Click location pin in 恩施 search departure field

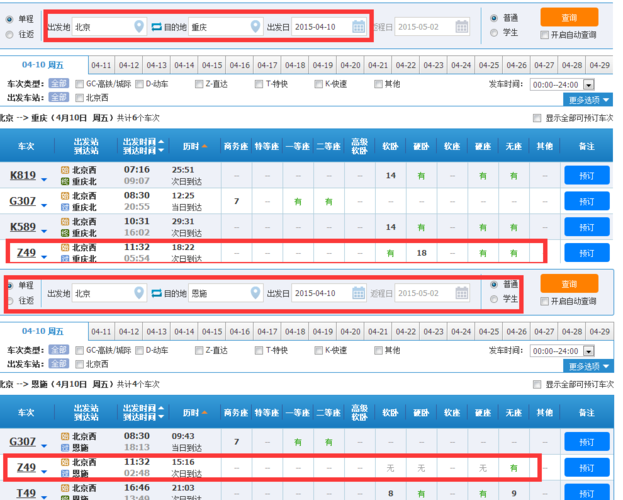pos(139,293)
